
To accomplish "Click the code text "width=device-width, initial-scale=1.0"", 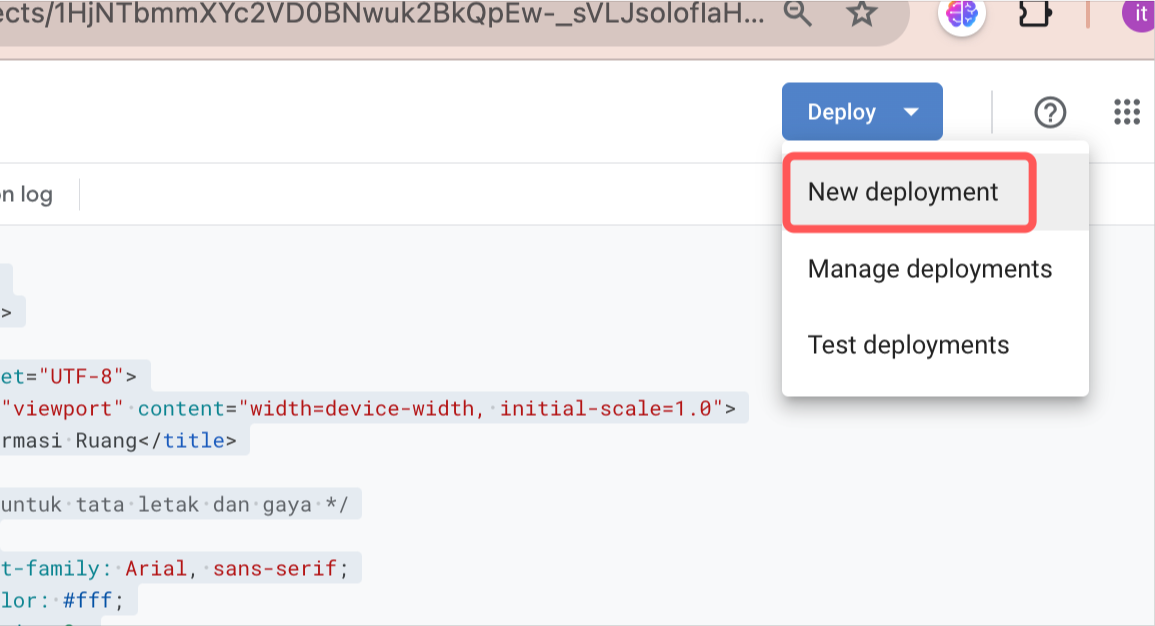I will click(x=480, y=409).
